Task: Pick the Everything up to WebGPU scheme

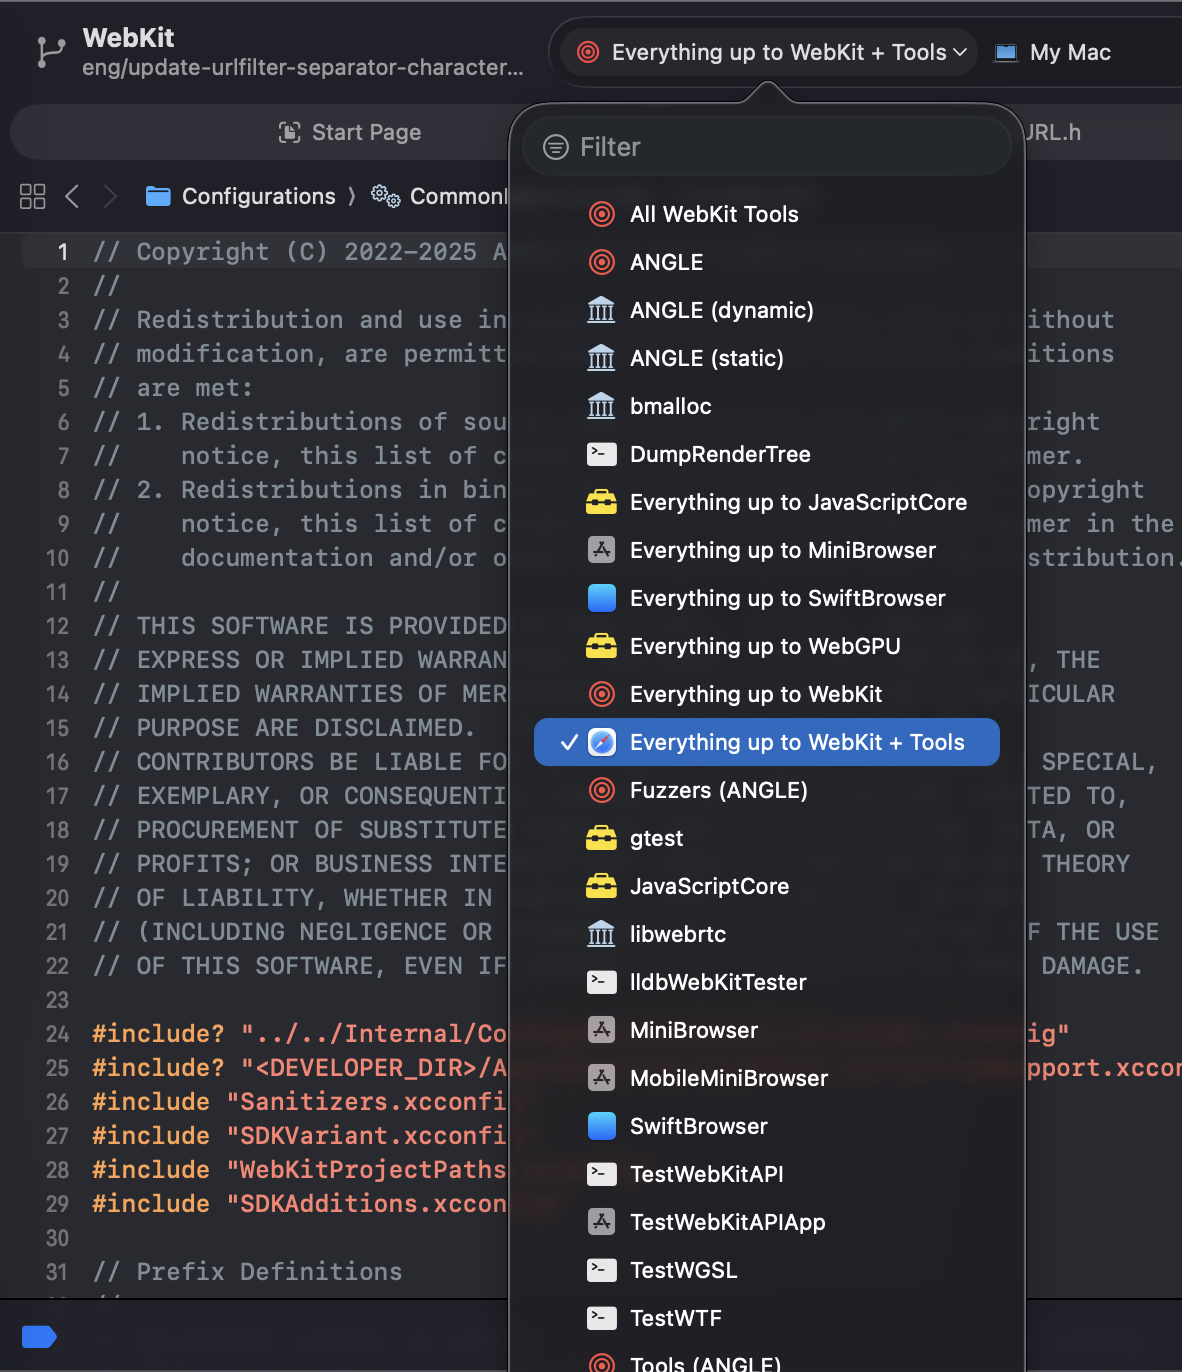Action: (765, 646)
